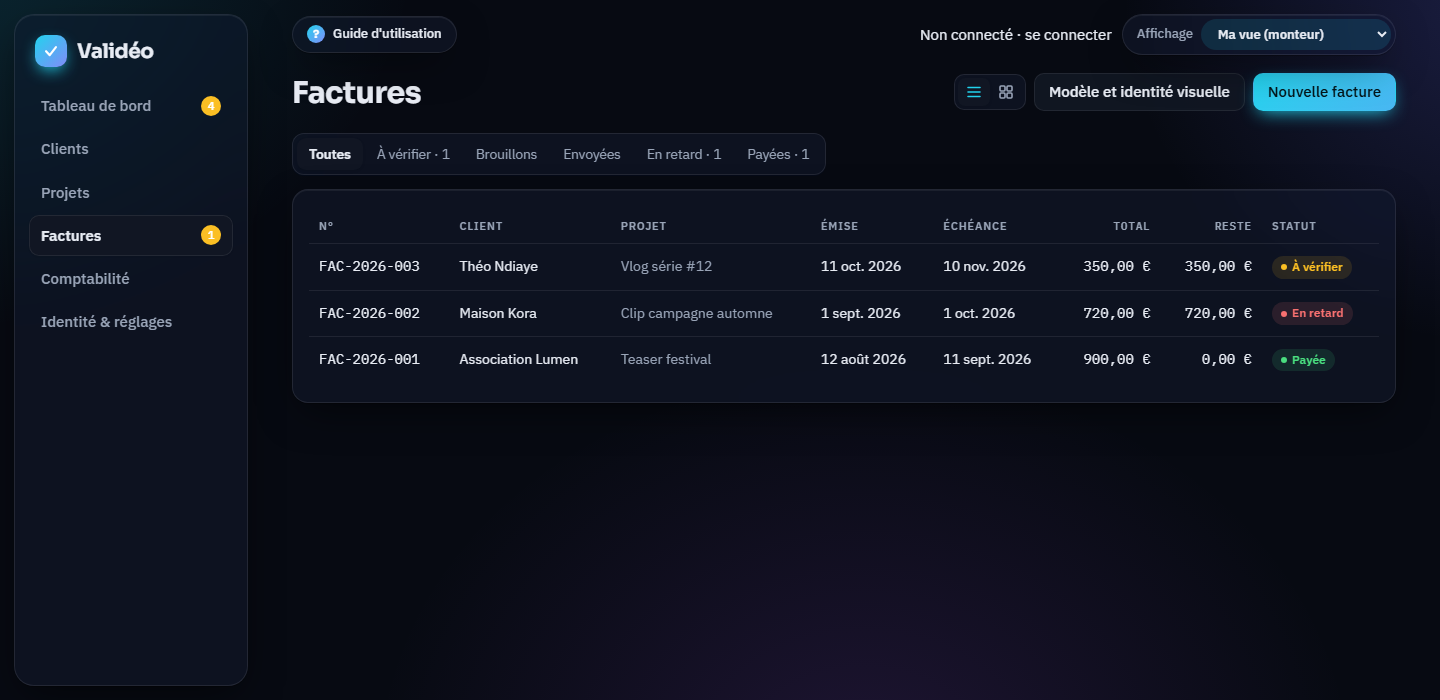Filter invoices by En retard
1440x700 pixels.
pyautogui.click(x=684, y=154)
